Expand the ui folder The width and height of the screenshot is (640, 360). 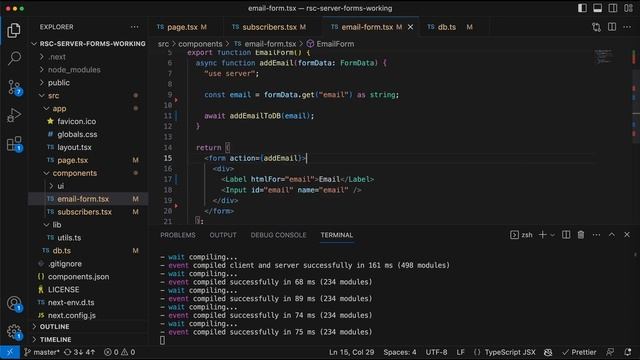(88, 186)
